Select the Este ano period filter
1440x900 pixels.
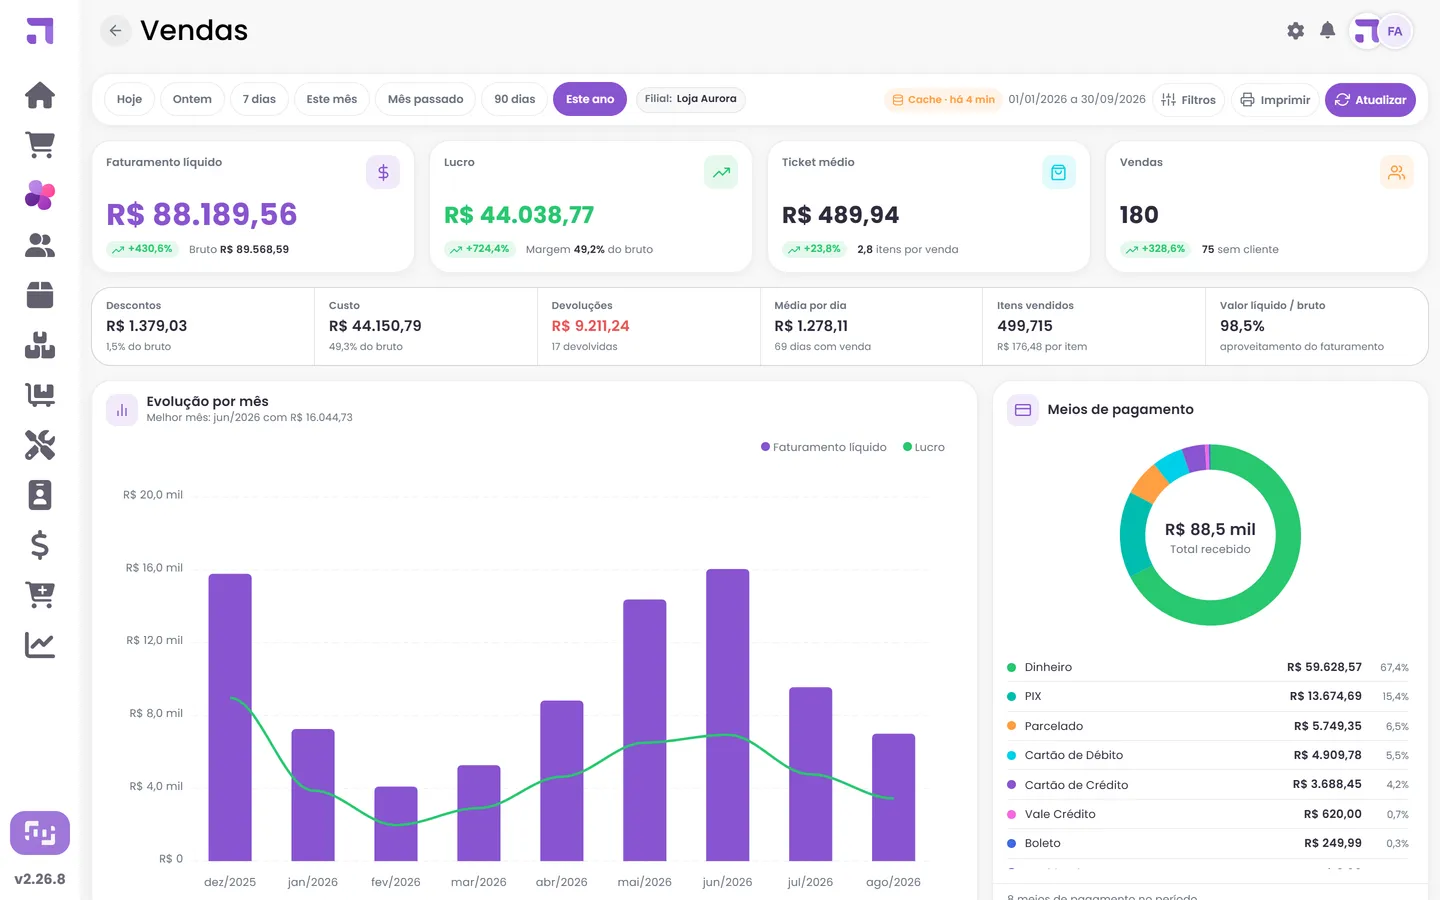tap(590, 99)
